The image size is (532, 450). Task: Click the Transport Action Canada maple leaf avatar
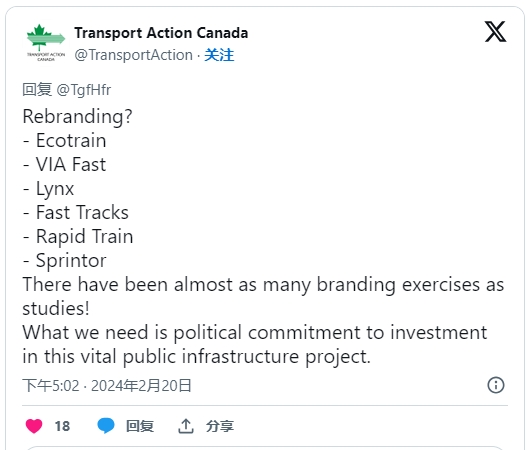coord(46,43)
